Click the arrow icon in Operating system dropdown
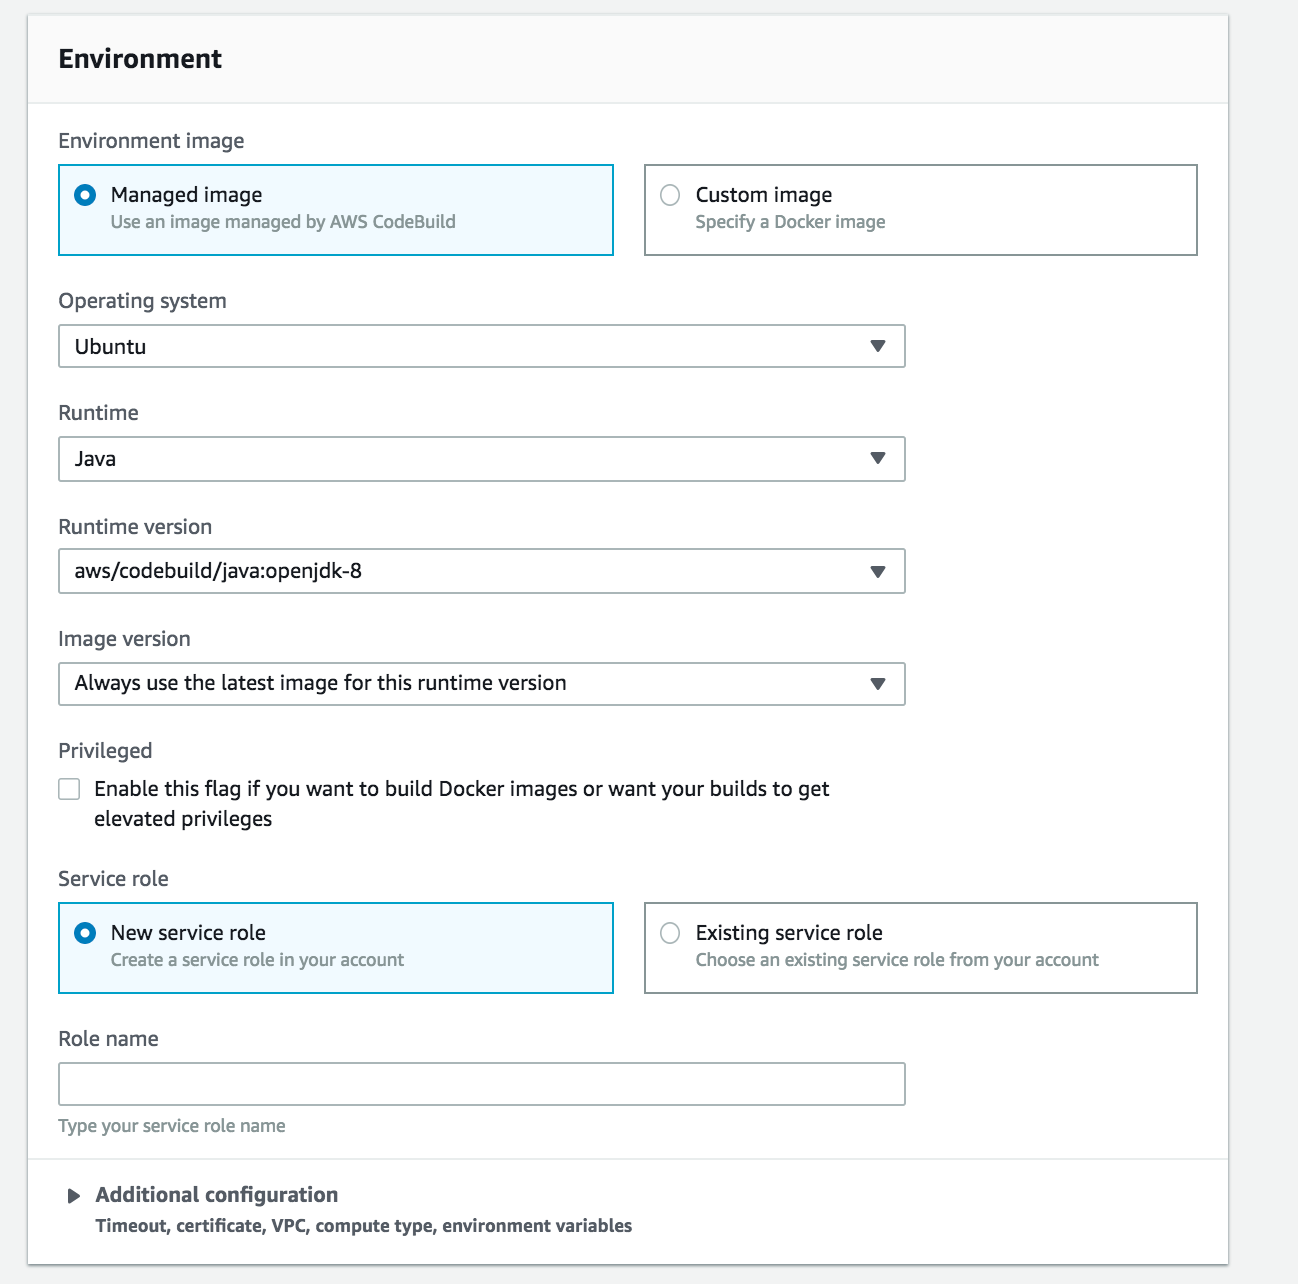Image resolution: width=1298 pixels, height=1284 pixels. coord(878,346)
